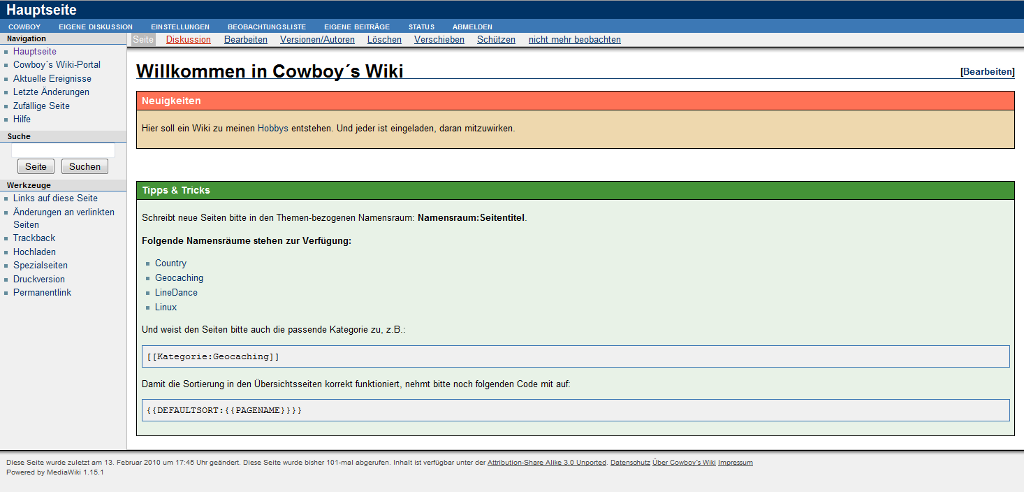Focus the Suche search input field
Screen dimensions: 1024x492
point(63,150)
